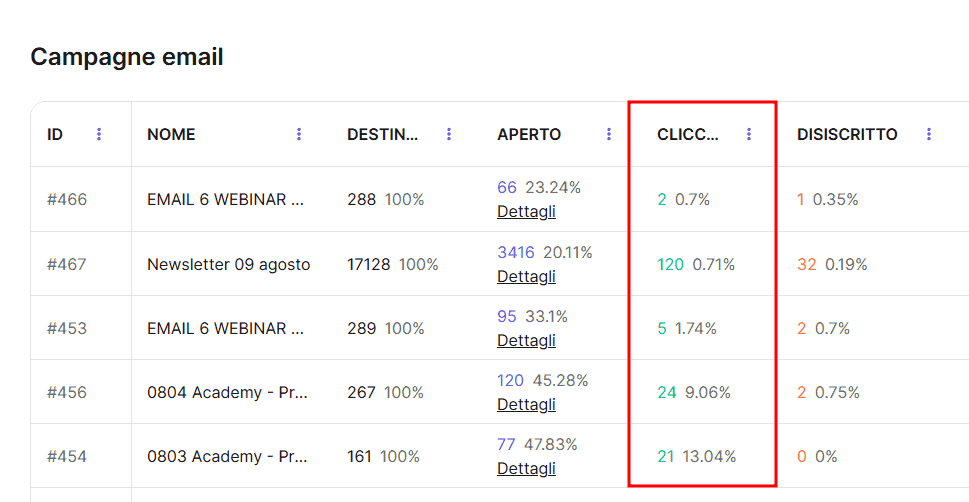Click opened count 95
This screenshot has width=969, height=502.
click(507, 317)
